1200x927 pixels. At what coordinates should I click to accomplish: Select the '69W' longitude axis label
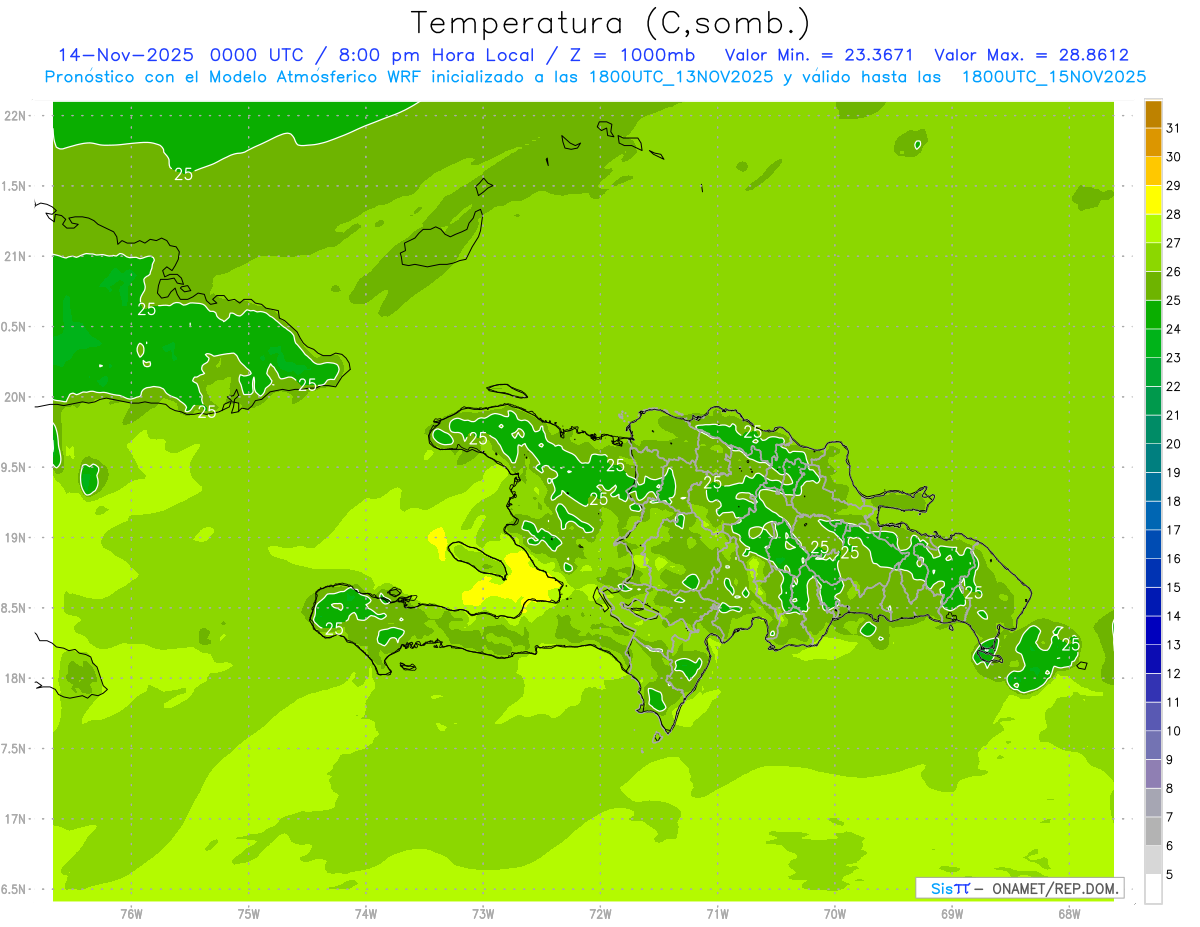(952, 913)
